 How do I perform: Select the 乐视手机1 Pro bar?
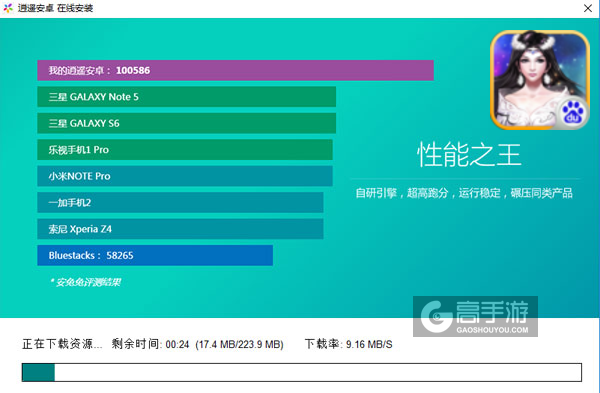[x=185, y=150]
